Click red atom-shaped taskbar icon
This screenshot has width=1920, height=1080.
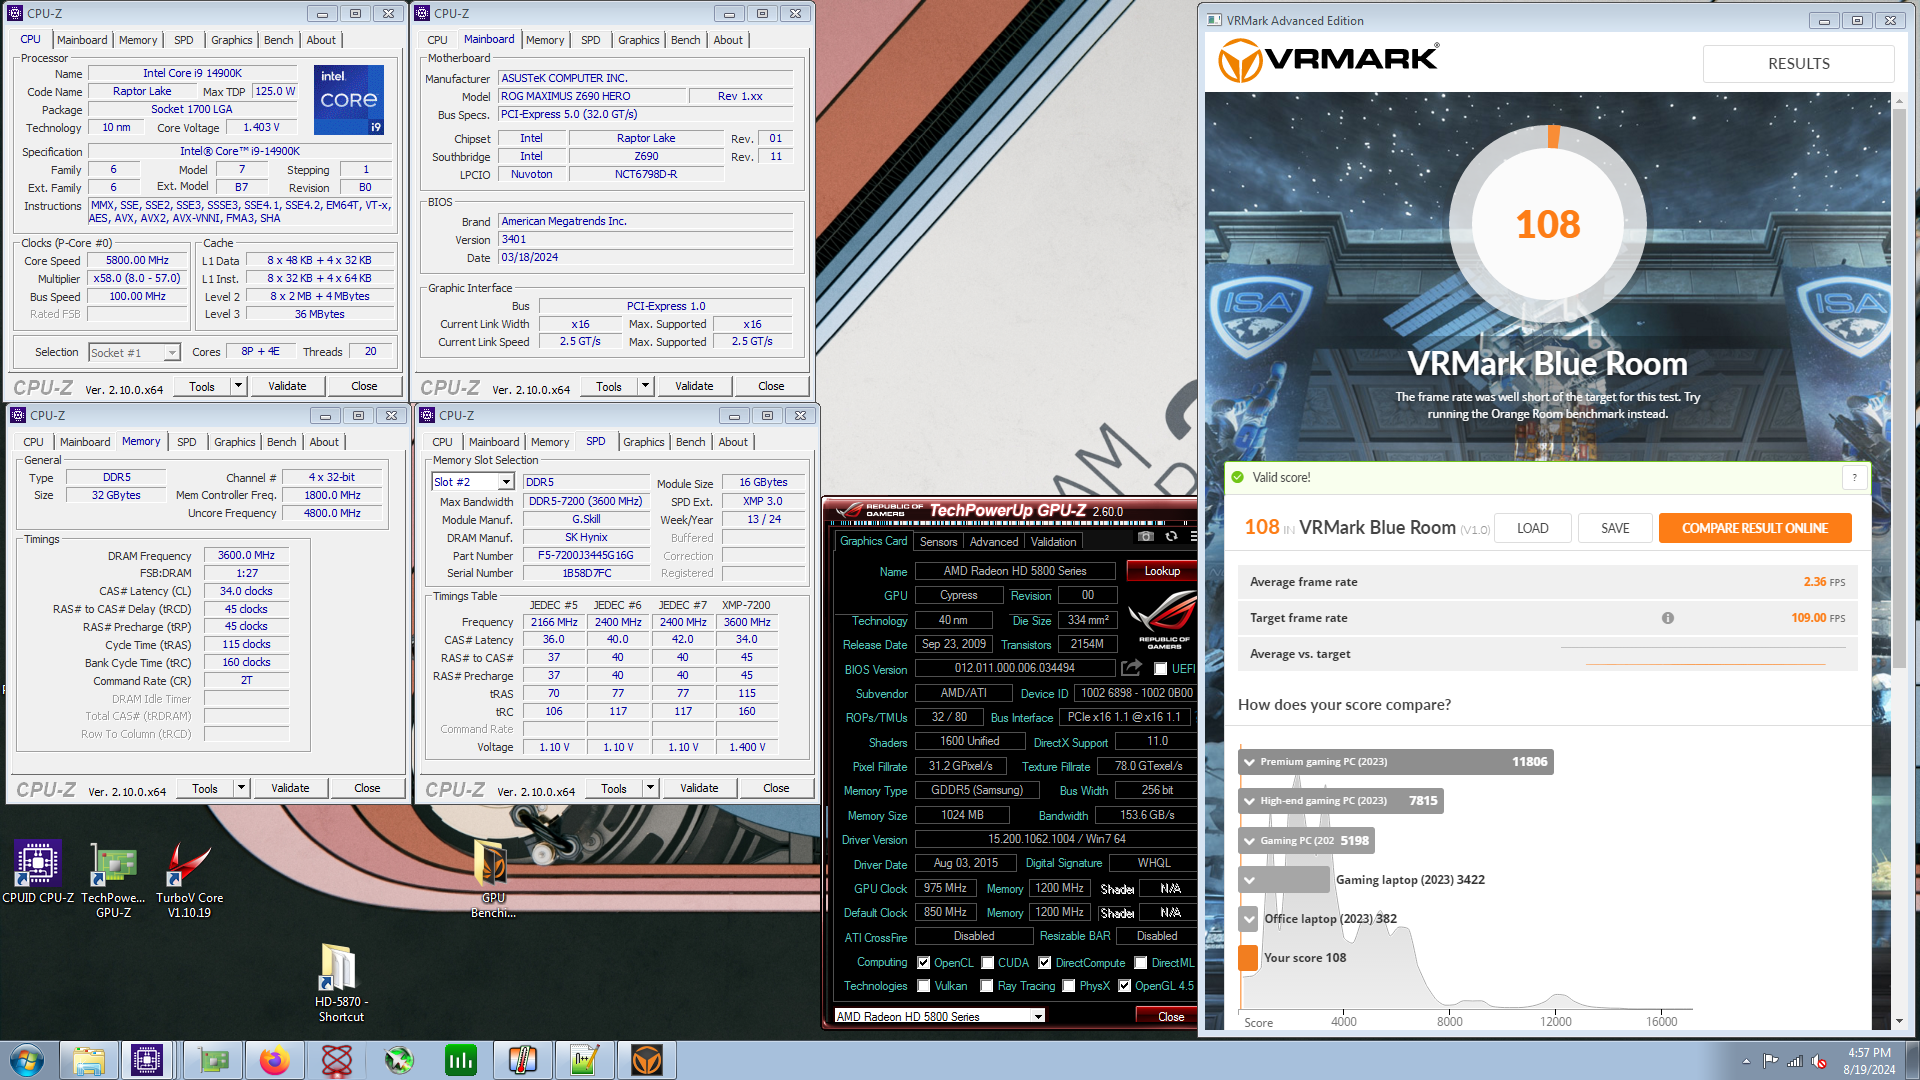click(337, 1060)
